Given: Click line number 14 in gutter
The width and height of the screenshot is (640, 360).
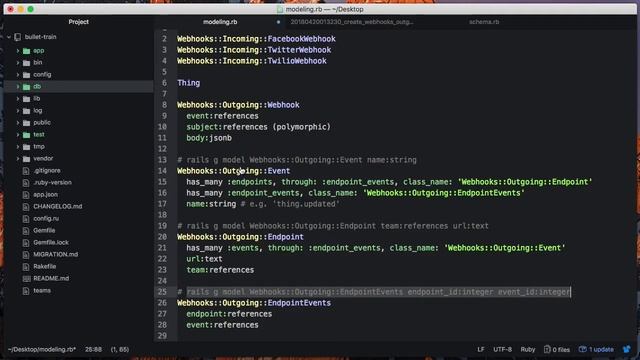Looking at the screenshot, I should 162,171.
